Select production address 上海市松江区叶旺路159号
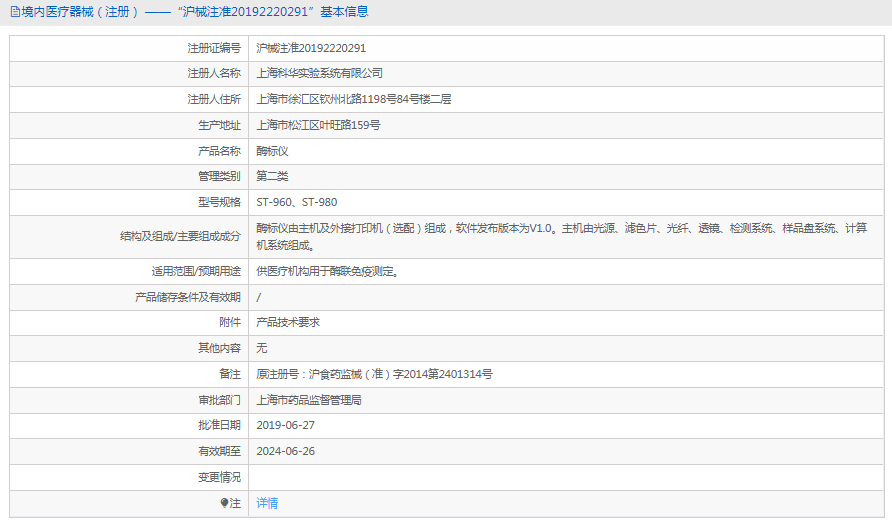This screenshot has height=524, width=892. [318, 125]
